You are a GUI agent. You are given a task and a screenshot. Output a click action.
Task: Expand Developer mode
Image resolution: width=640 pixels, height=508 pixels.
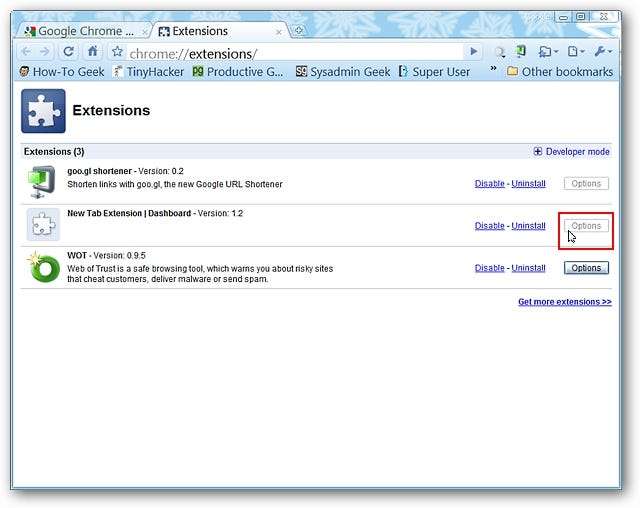coord(571,152)
